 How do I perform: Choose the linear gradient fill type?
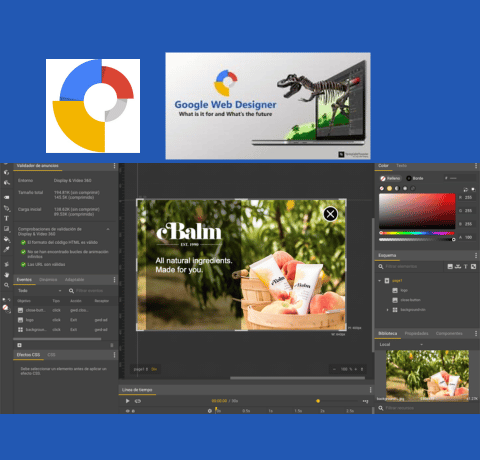397,188
